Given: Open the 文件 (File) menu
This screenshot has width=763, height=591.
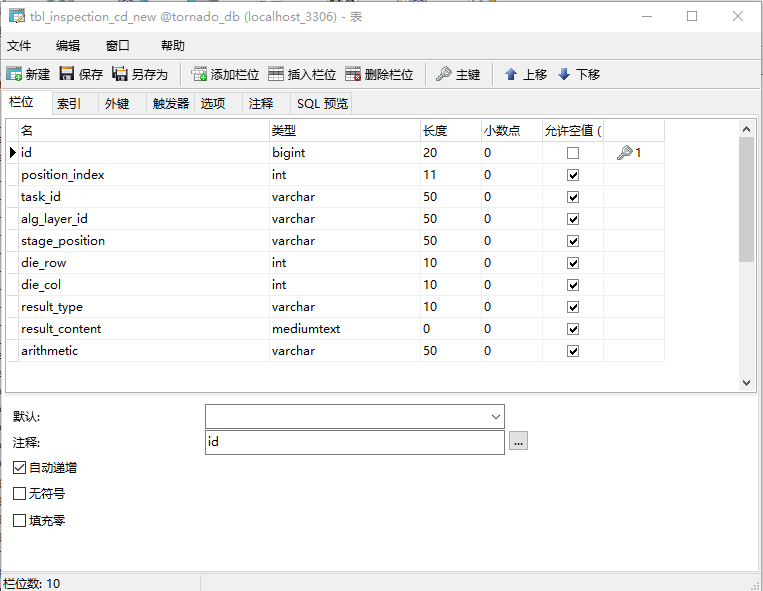Looking at the screenshot, I should tap(19, 46).
